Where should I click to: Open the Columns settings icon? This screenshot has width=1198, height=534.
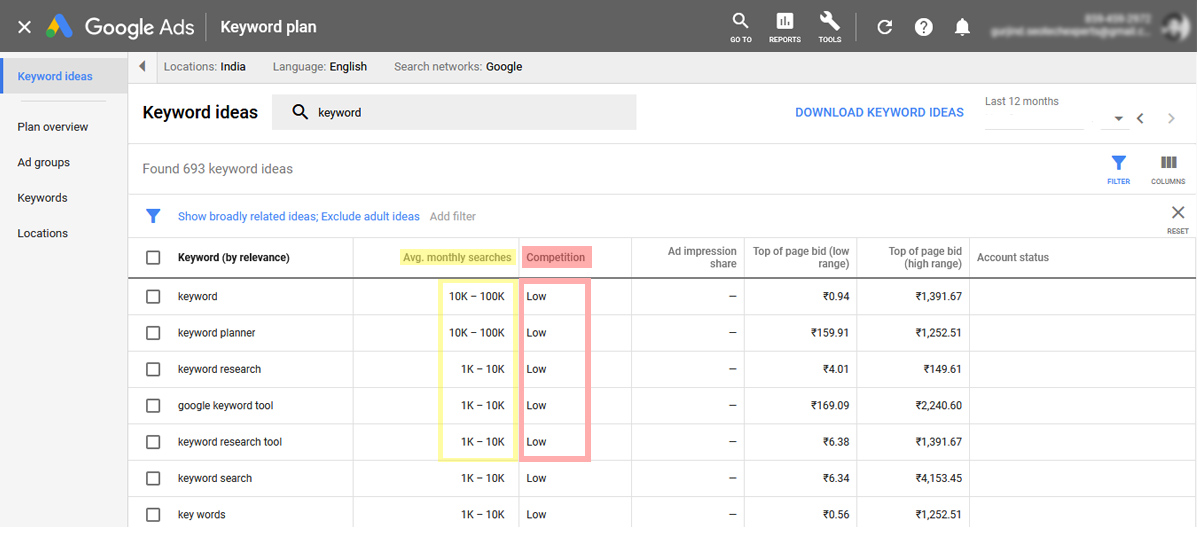tap(1168, 170)
